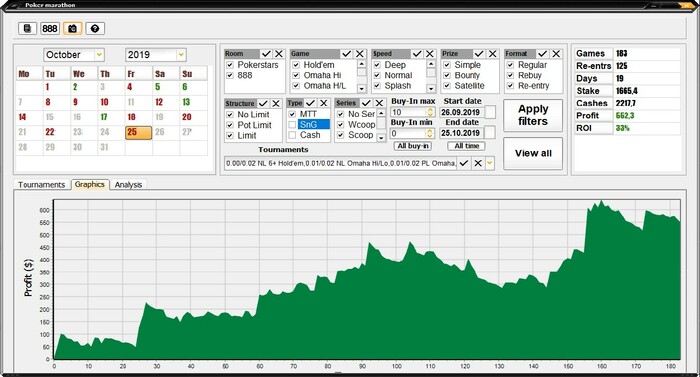Switch to the Tournaments tab

pyautogui.click(x=42, y=184)
